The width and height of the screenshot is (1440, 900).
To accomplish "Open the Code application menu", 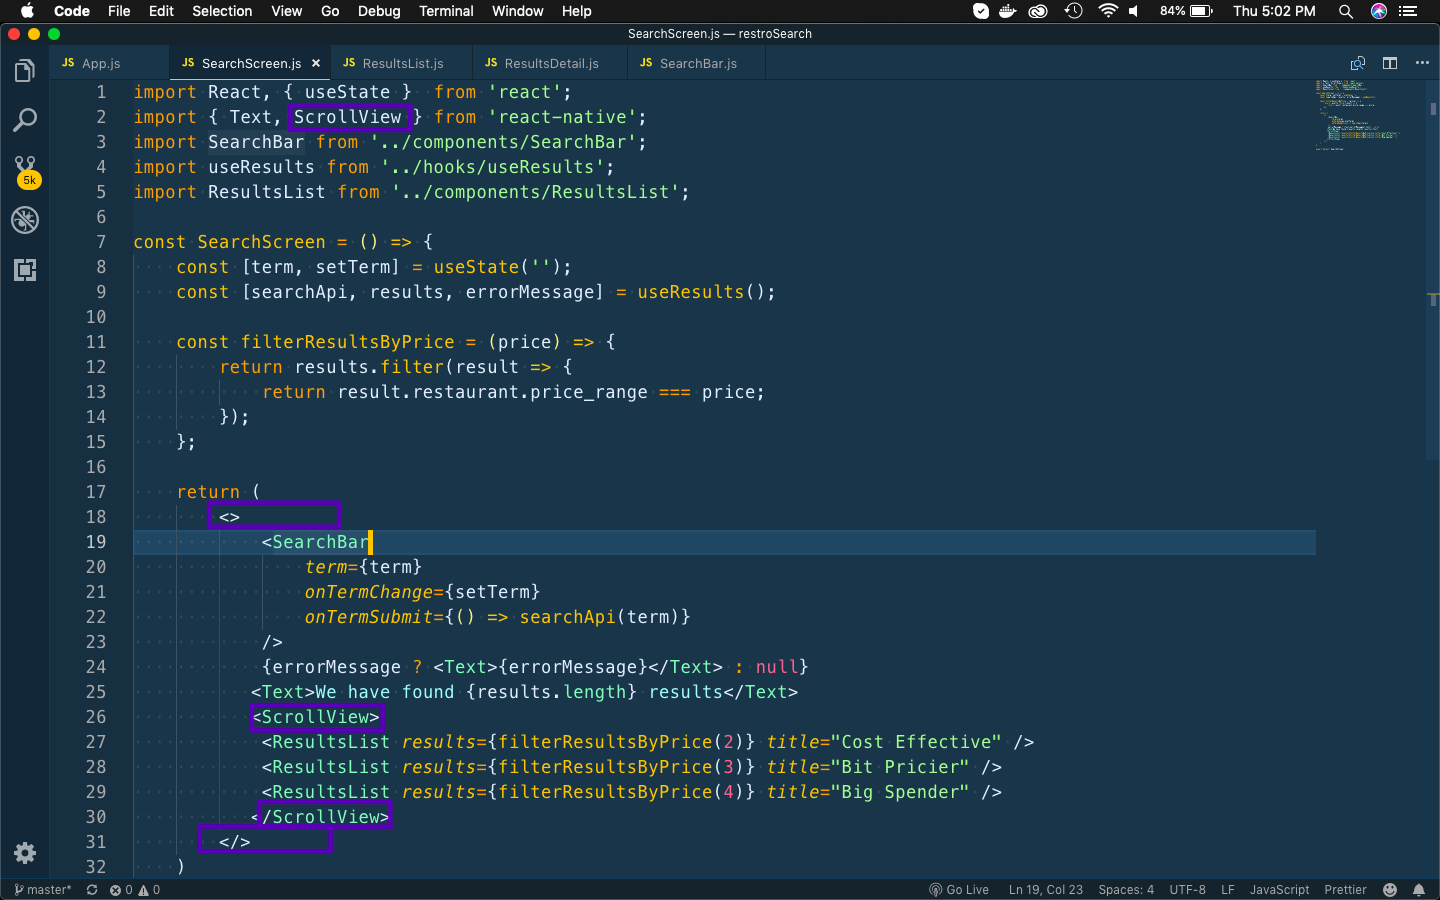I will pyautogui.click(x=72, y=11).
